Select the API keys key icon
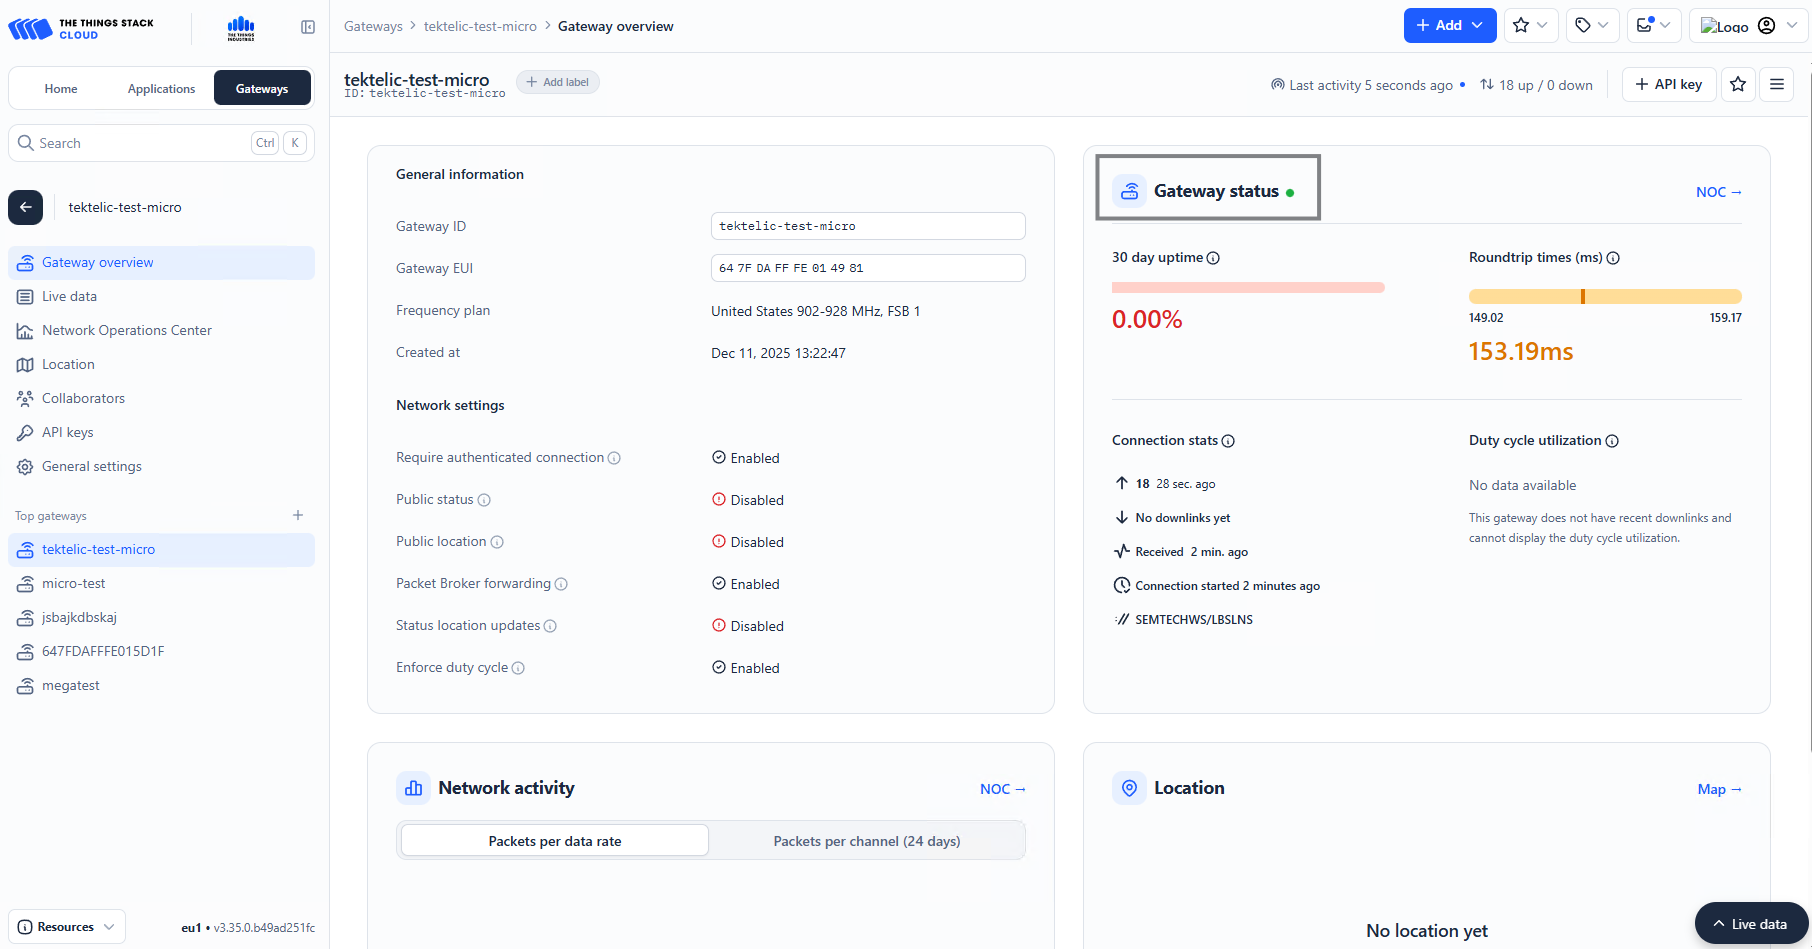 coord(25,432)
